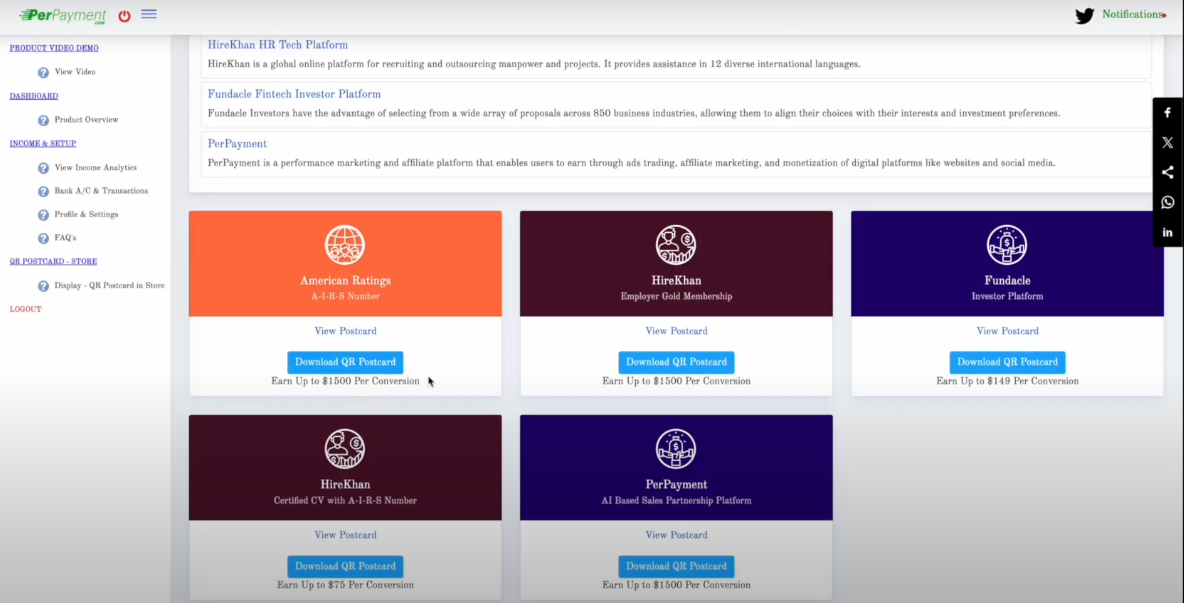Image resolution: width=1184 pixels, height=603 pixels.
Task: Click "Employer Gold Membership" subtitle
Action: coord(676,297)
